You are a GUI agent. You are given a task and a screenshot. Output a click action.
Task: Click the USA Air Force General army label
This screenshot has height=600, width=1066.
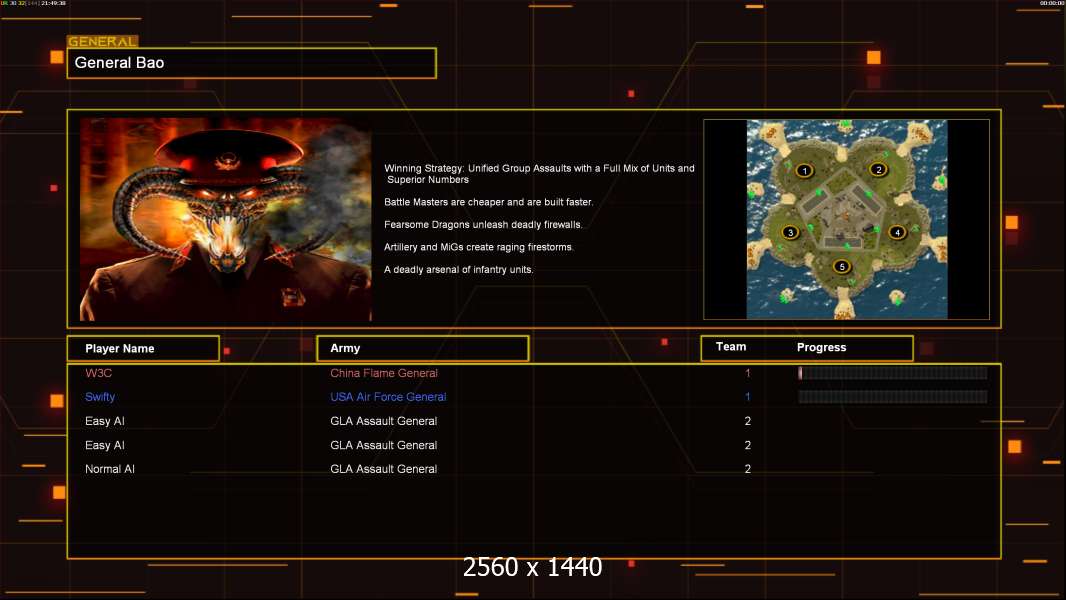tap(388, 397)
